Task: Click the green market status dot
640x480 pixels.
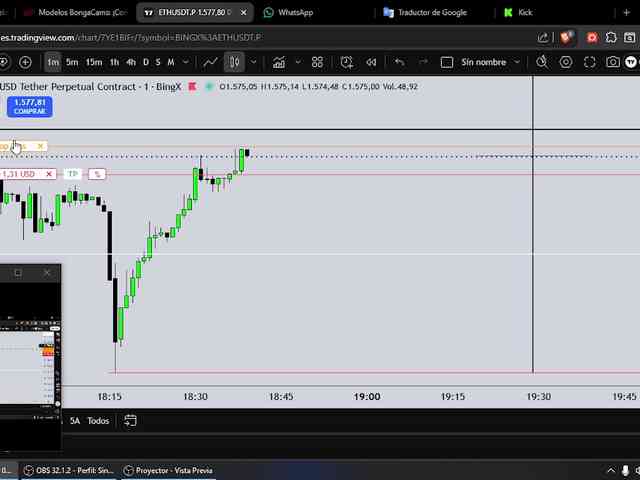Action: (x=209, y=87)
